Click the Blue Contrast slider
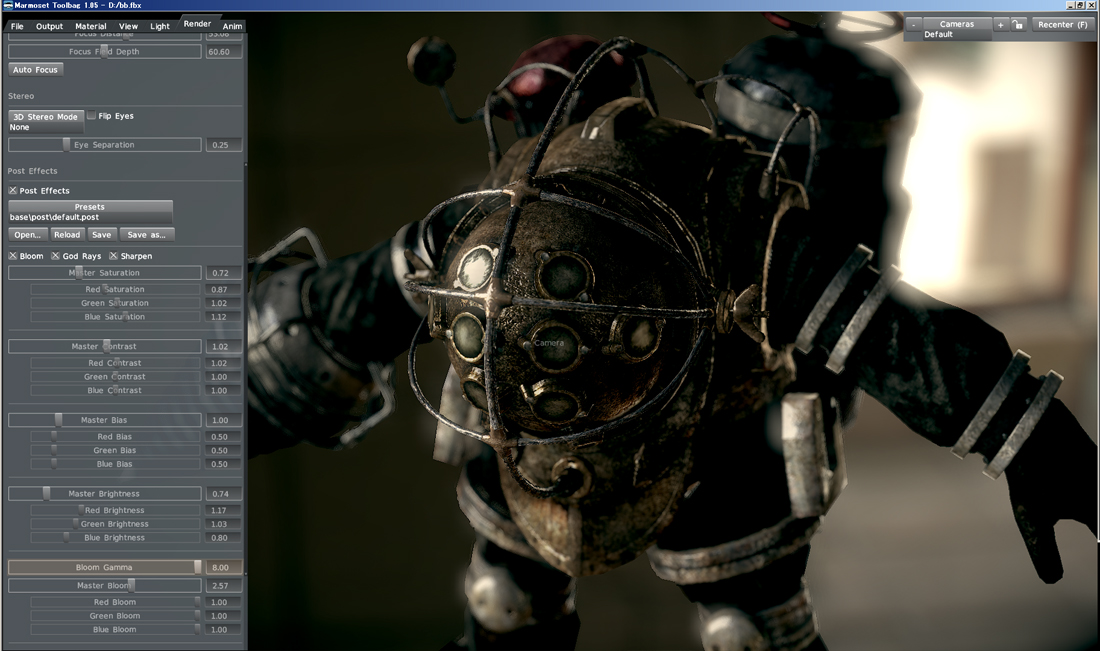 (x=115, y=390)
